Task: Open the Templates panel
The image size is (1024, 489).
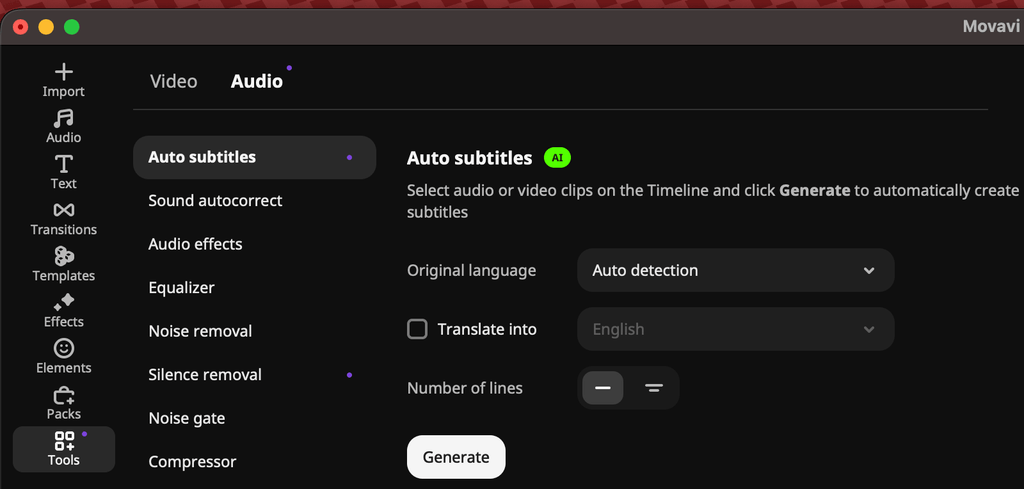Action: (x=63, y=264)
